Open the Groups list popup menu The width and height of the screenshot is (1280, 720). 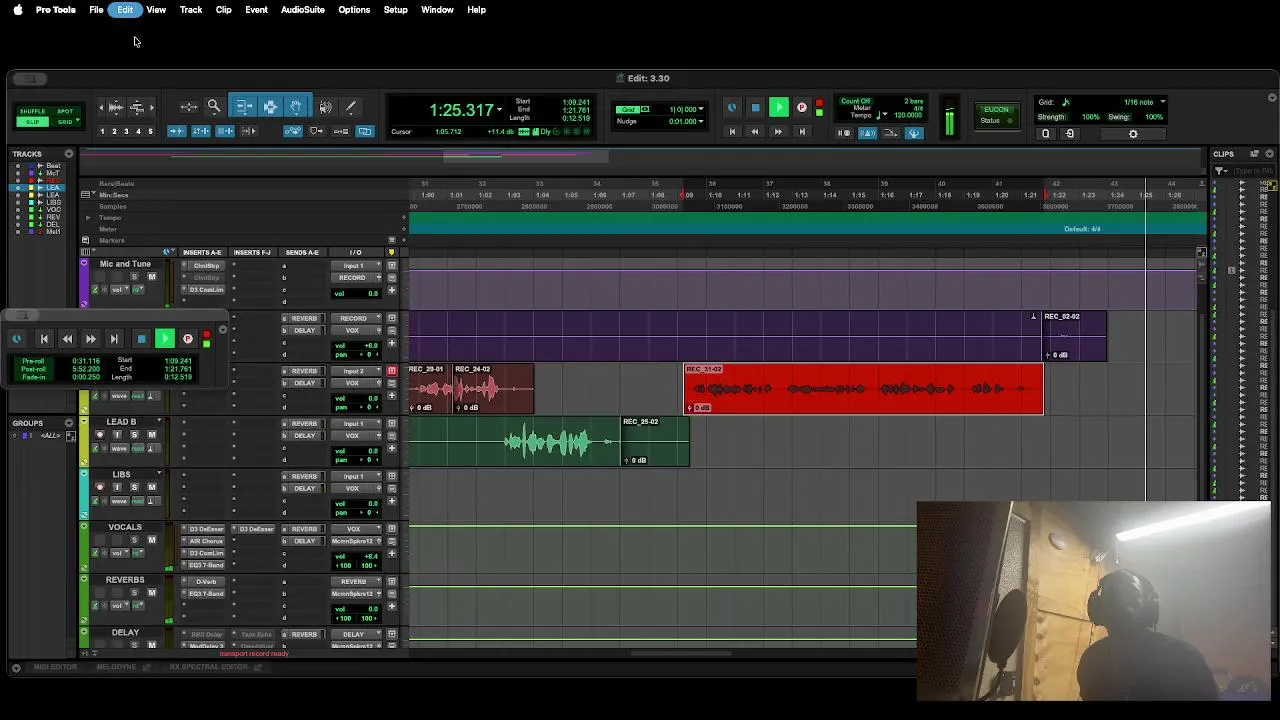(69, 423)
